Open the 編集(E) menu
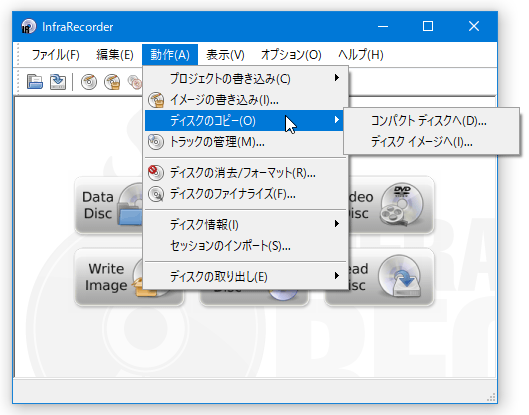This screenshot has height=415, width=529. (x=115, y=54)
